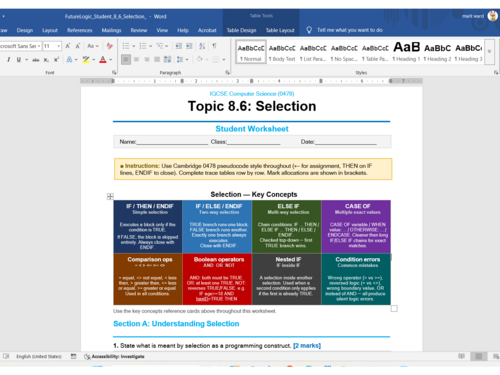This screenshot has height=375, width=500.
Task: Apply the List Paragraph style
Action: coord(313,52)
